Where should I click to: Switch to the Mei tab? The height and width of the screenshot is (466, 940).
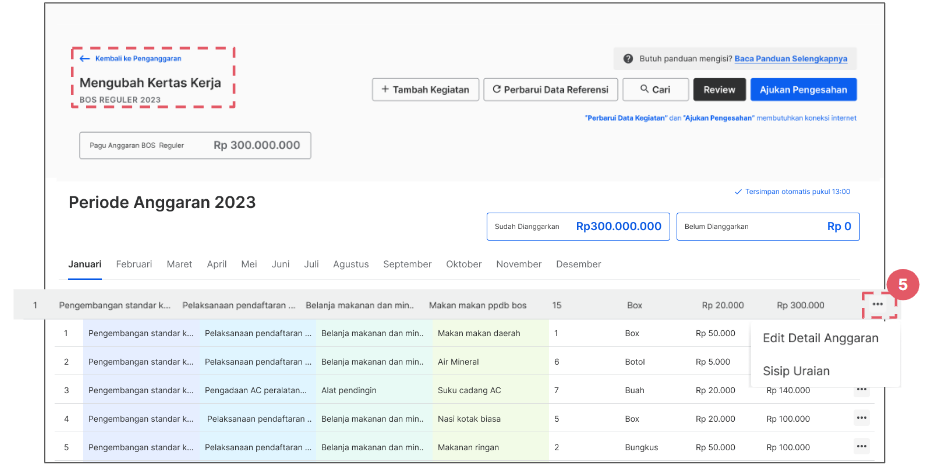[x=249, y=264]
